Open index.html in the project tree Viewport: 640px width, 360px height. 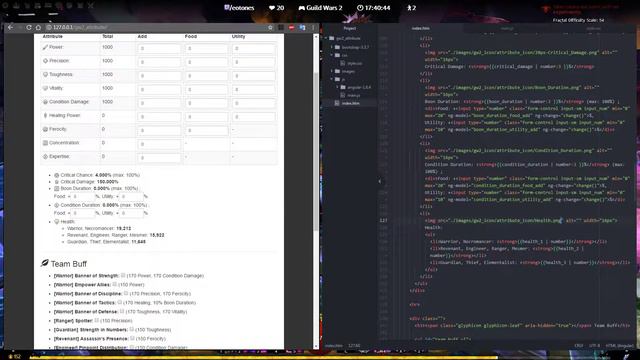[x=351, y=103]
